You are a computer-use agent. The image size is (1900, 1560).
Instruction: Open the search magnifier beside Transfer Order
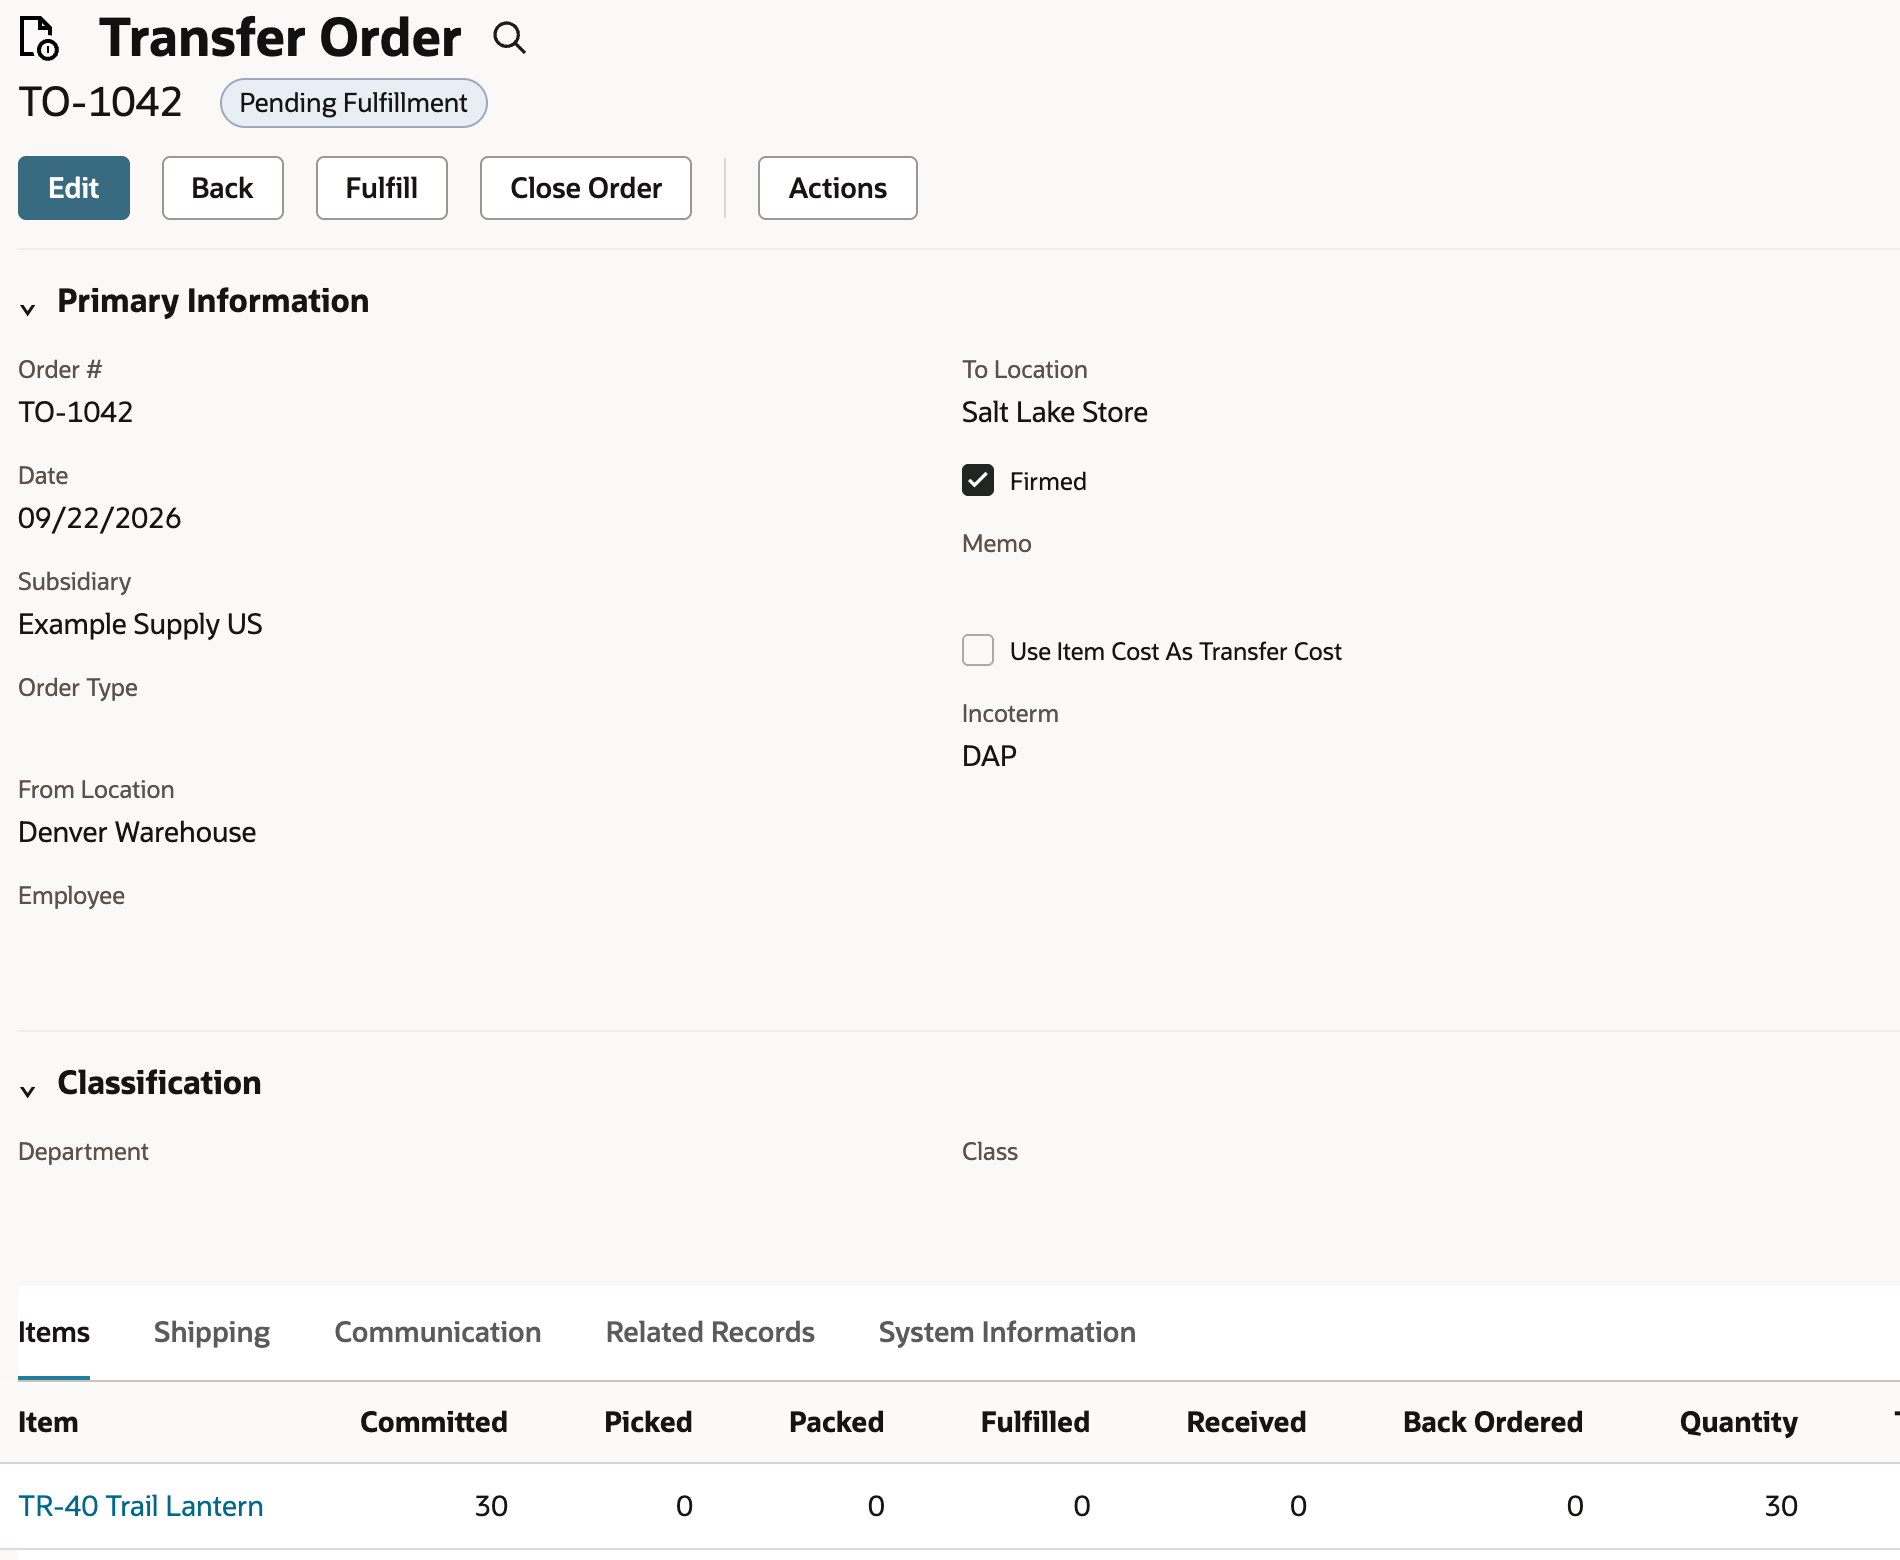click(509, 38)
